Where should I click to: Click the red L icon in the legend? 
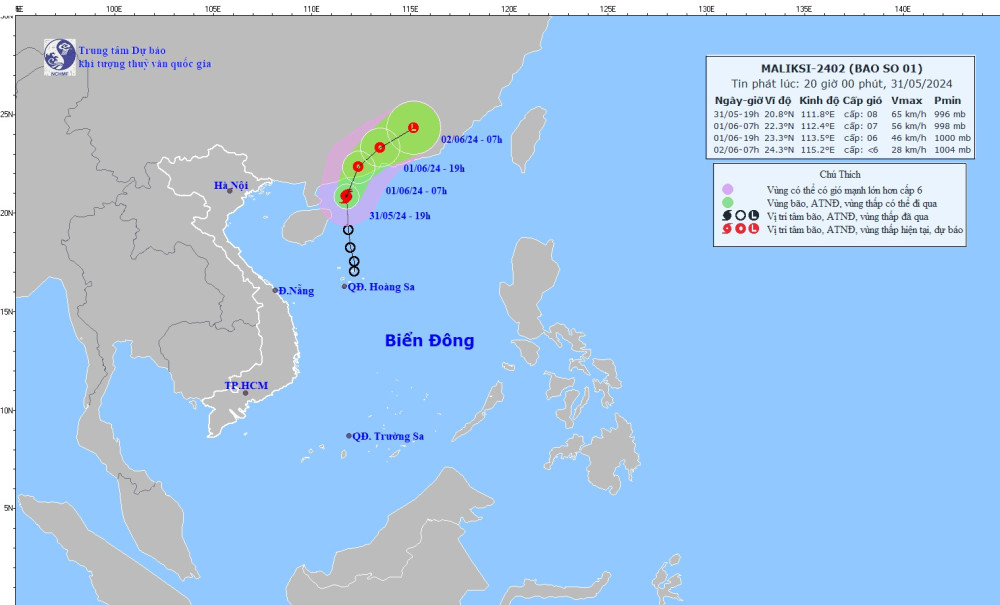point(753,229)
